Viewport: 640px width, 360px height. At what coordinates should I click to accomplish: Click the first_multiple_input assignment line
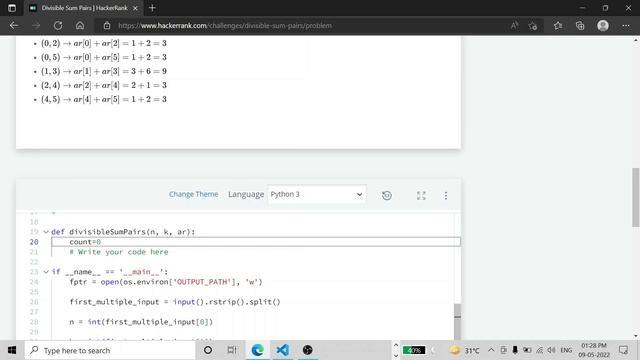[175, 302]
